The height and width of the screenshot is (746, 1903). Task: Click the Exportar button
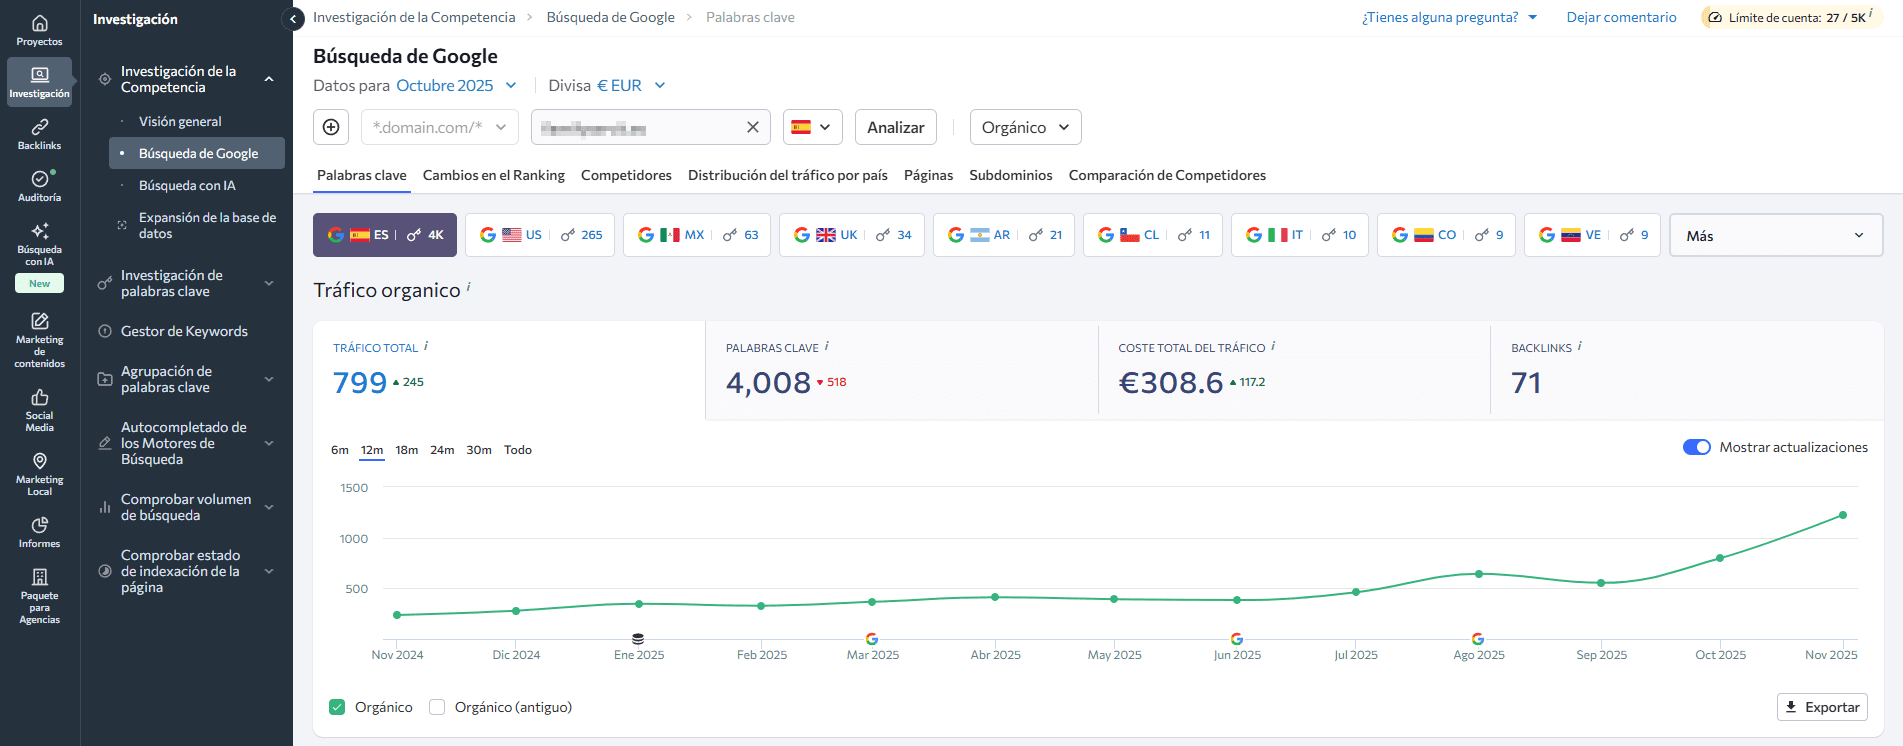(1822, 707)
